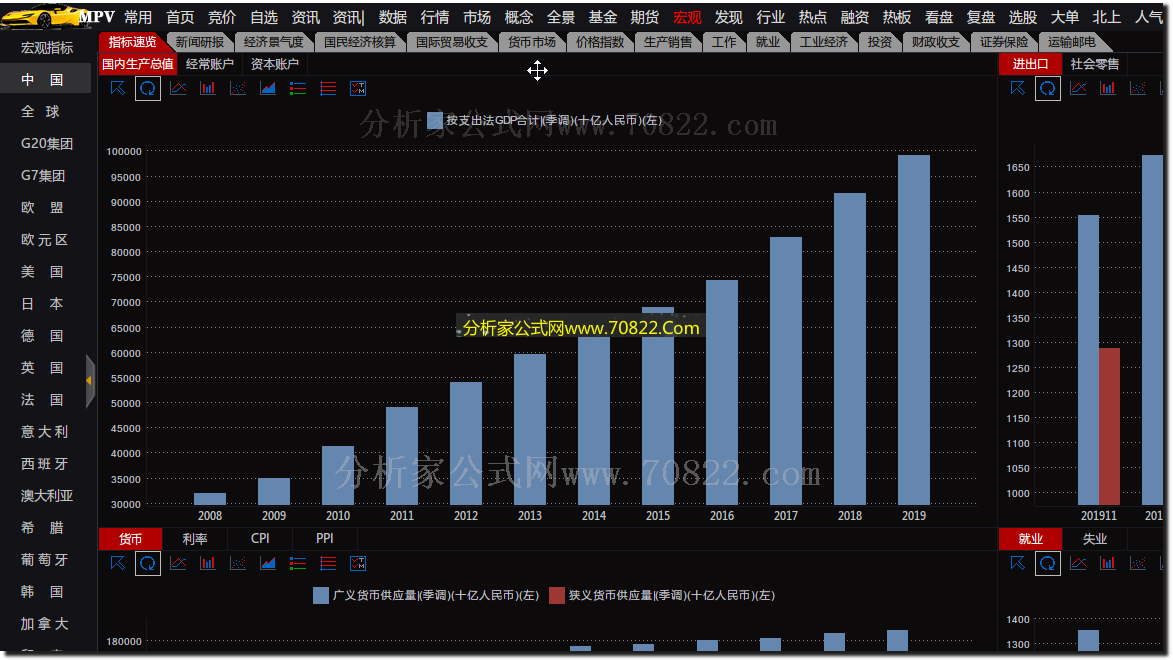The height and width of the screenshot is (660, 1173).
Task: Switch to the 国民经济核算 tab
Action: 360,43
